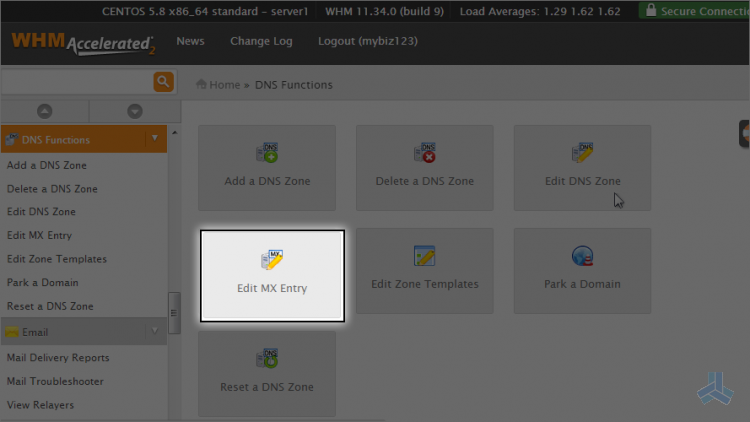Click Logout (mybiz123)
The image size is (750, 422).
coord(368,41)
